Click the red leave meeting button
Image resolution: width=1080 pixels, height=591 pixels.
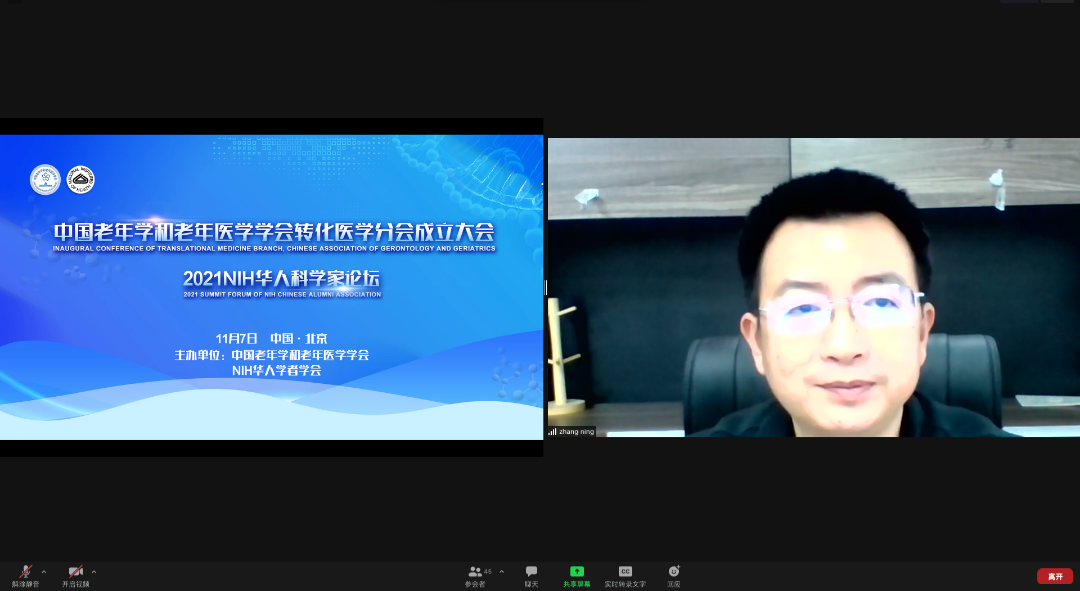click(x=1055, y=576)
